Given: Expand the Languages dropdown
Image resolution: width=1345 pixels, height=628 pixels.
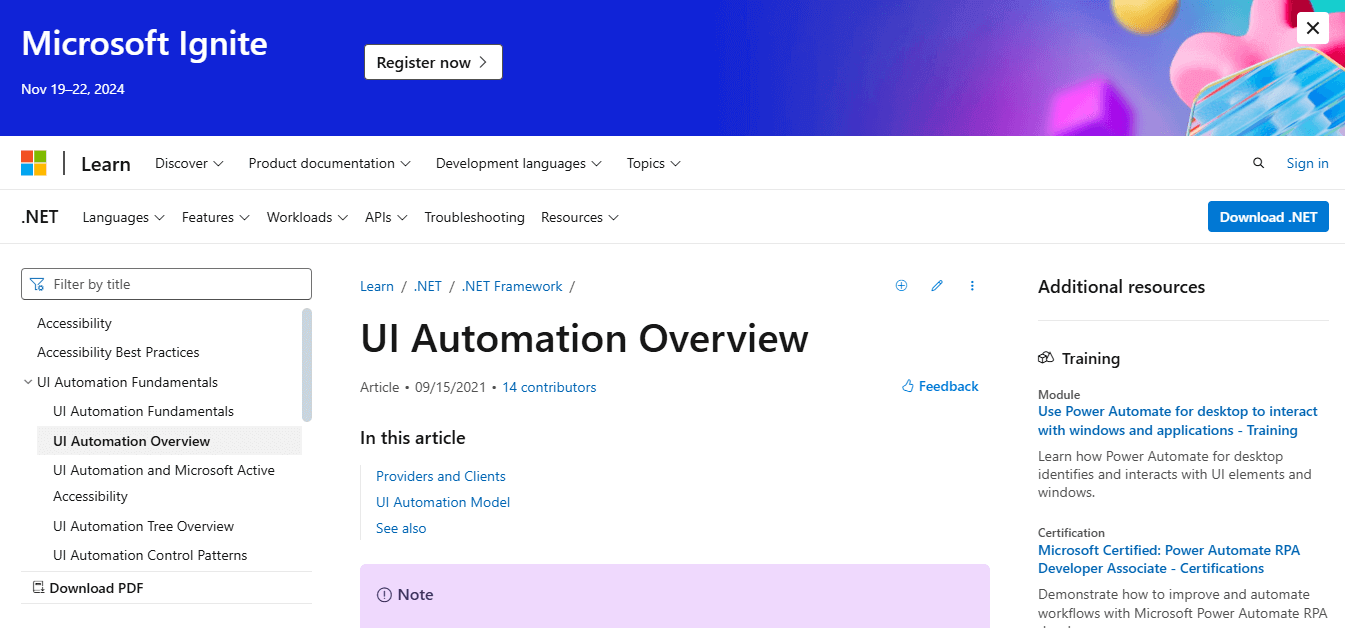Looking at the screenshot, I should click(x=122, y=216).
